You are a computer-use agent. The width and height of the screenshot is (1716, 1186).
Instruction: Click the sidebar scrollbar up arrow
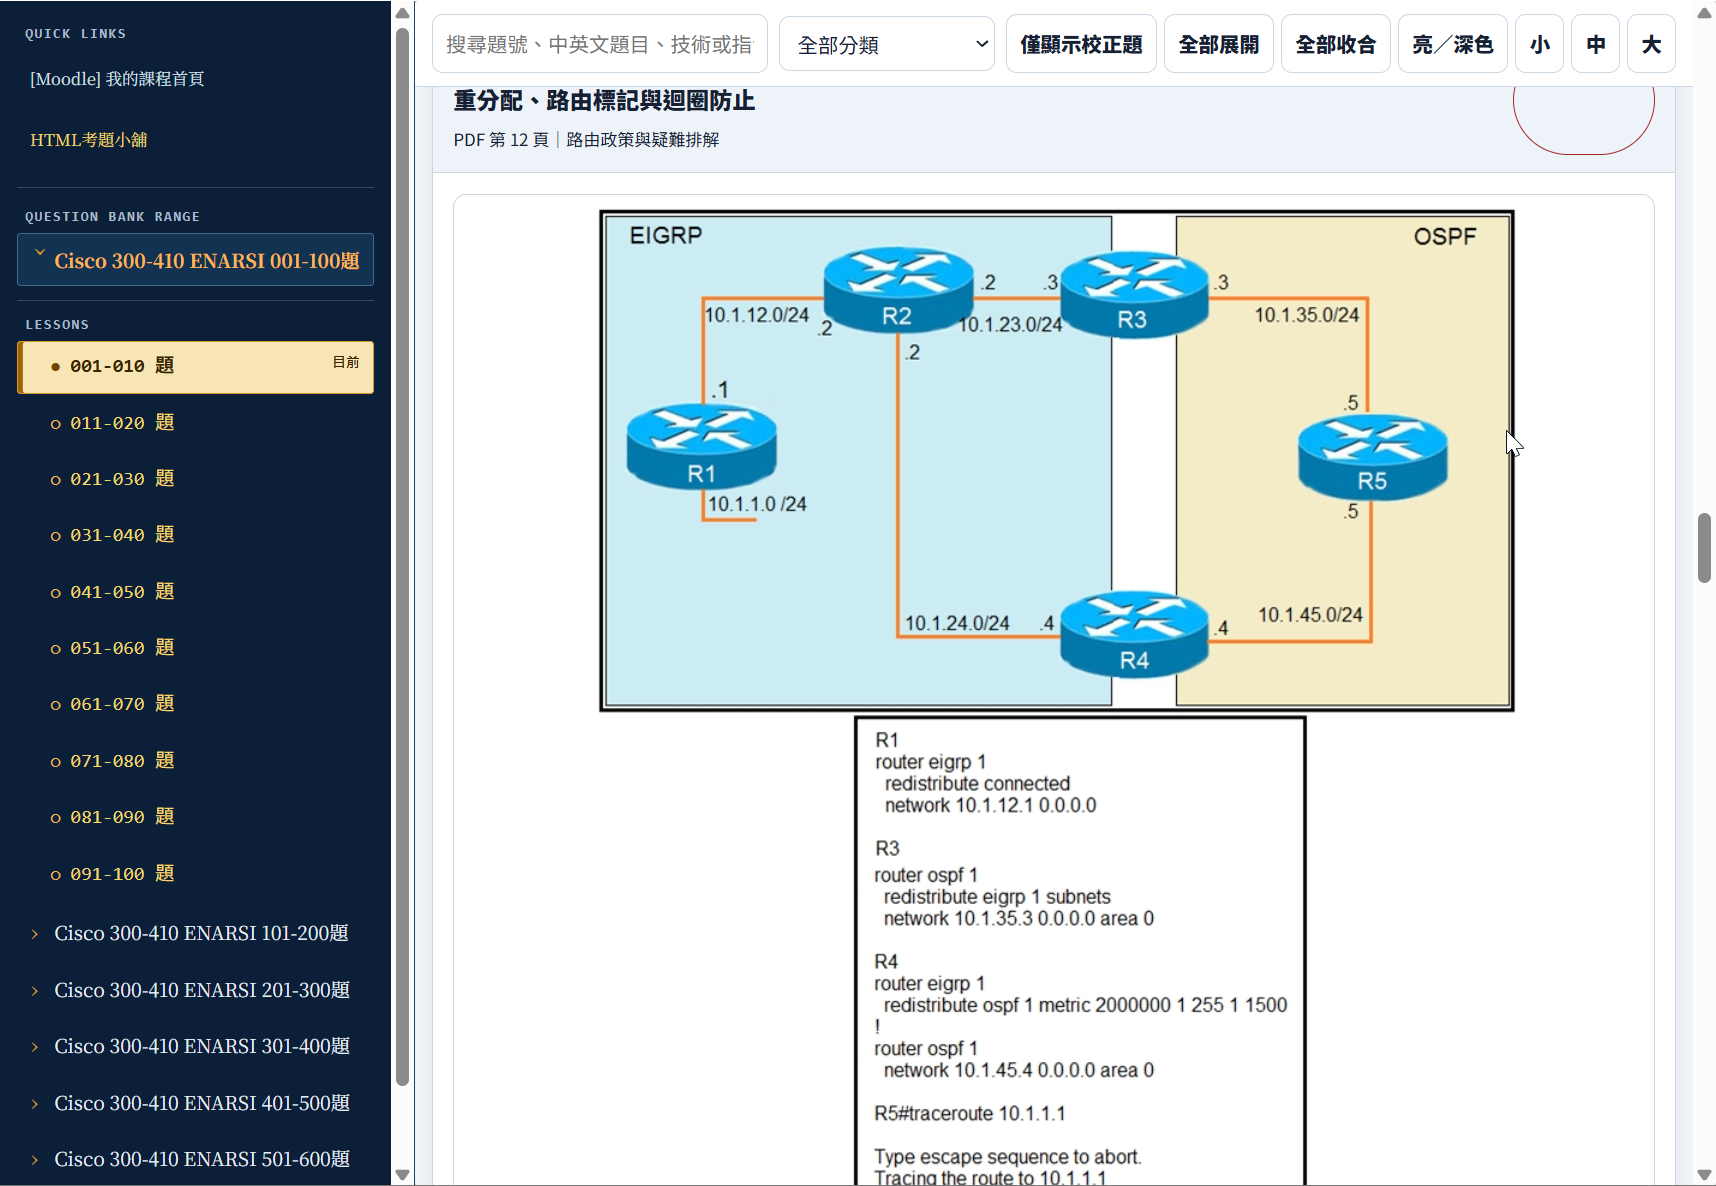coord(403,13)
